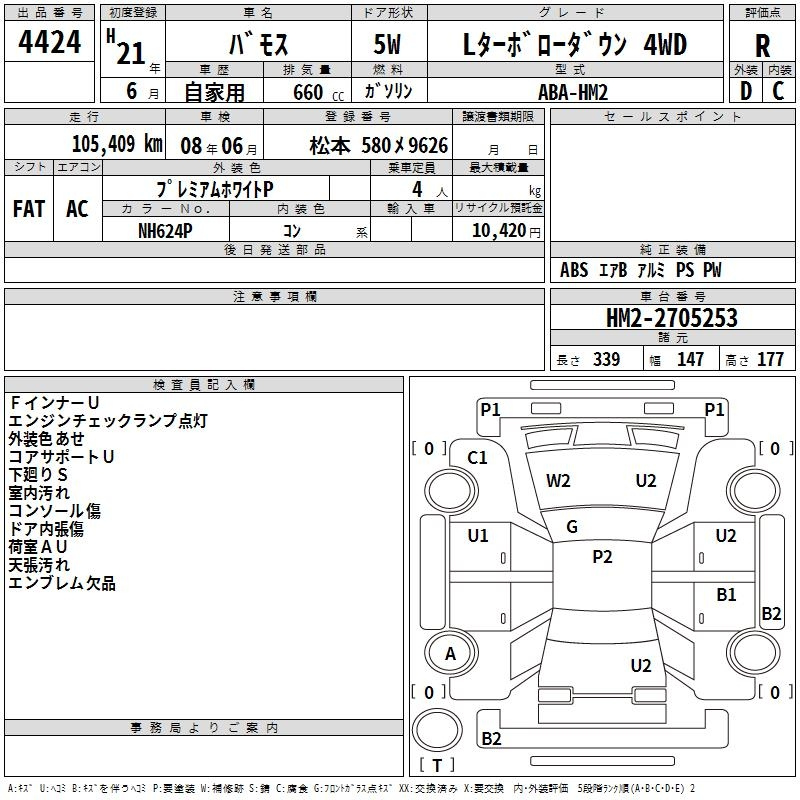Click the 注意事項欄 header
The image size is (800, 800).
coord(274,296)
